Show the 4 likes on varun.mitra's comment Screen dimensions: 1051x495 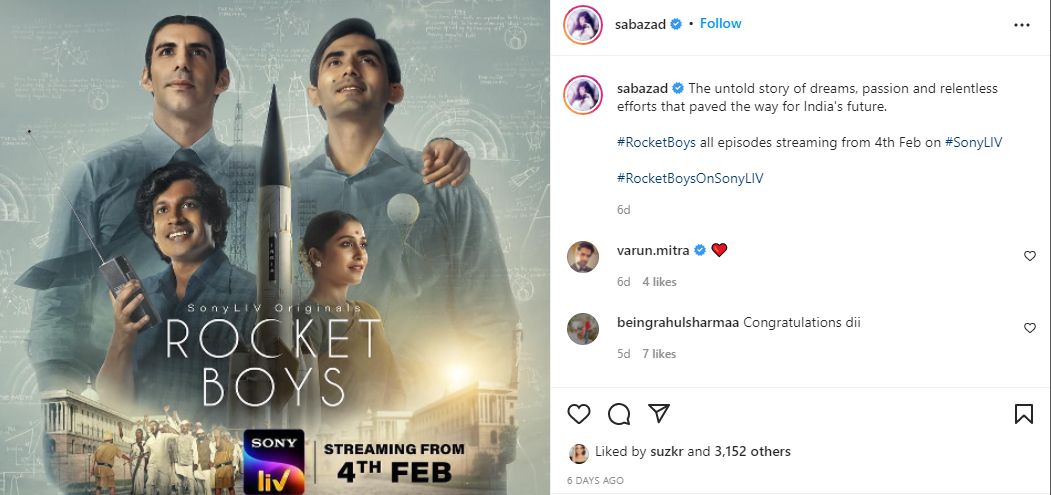coord(659,282)
